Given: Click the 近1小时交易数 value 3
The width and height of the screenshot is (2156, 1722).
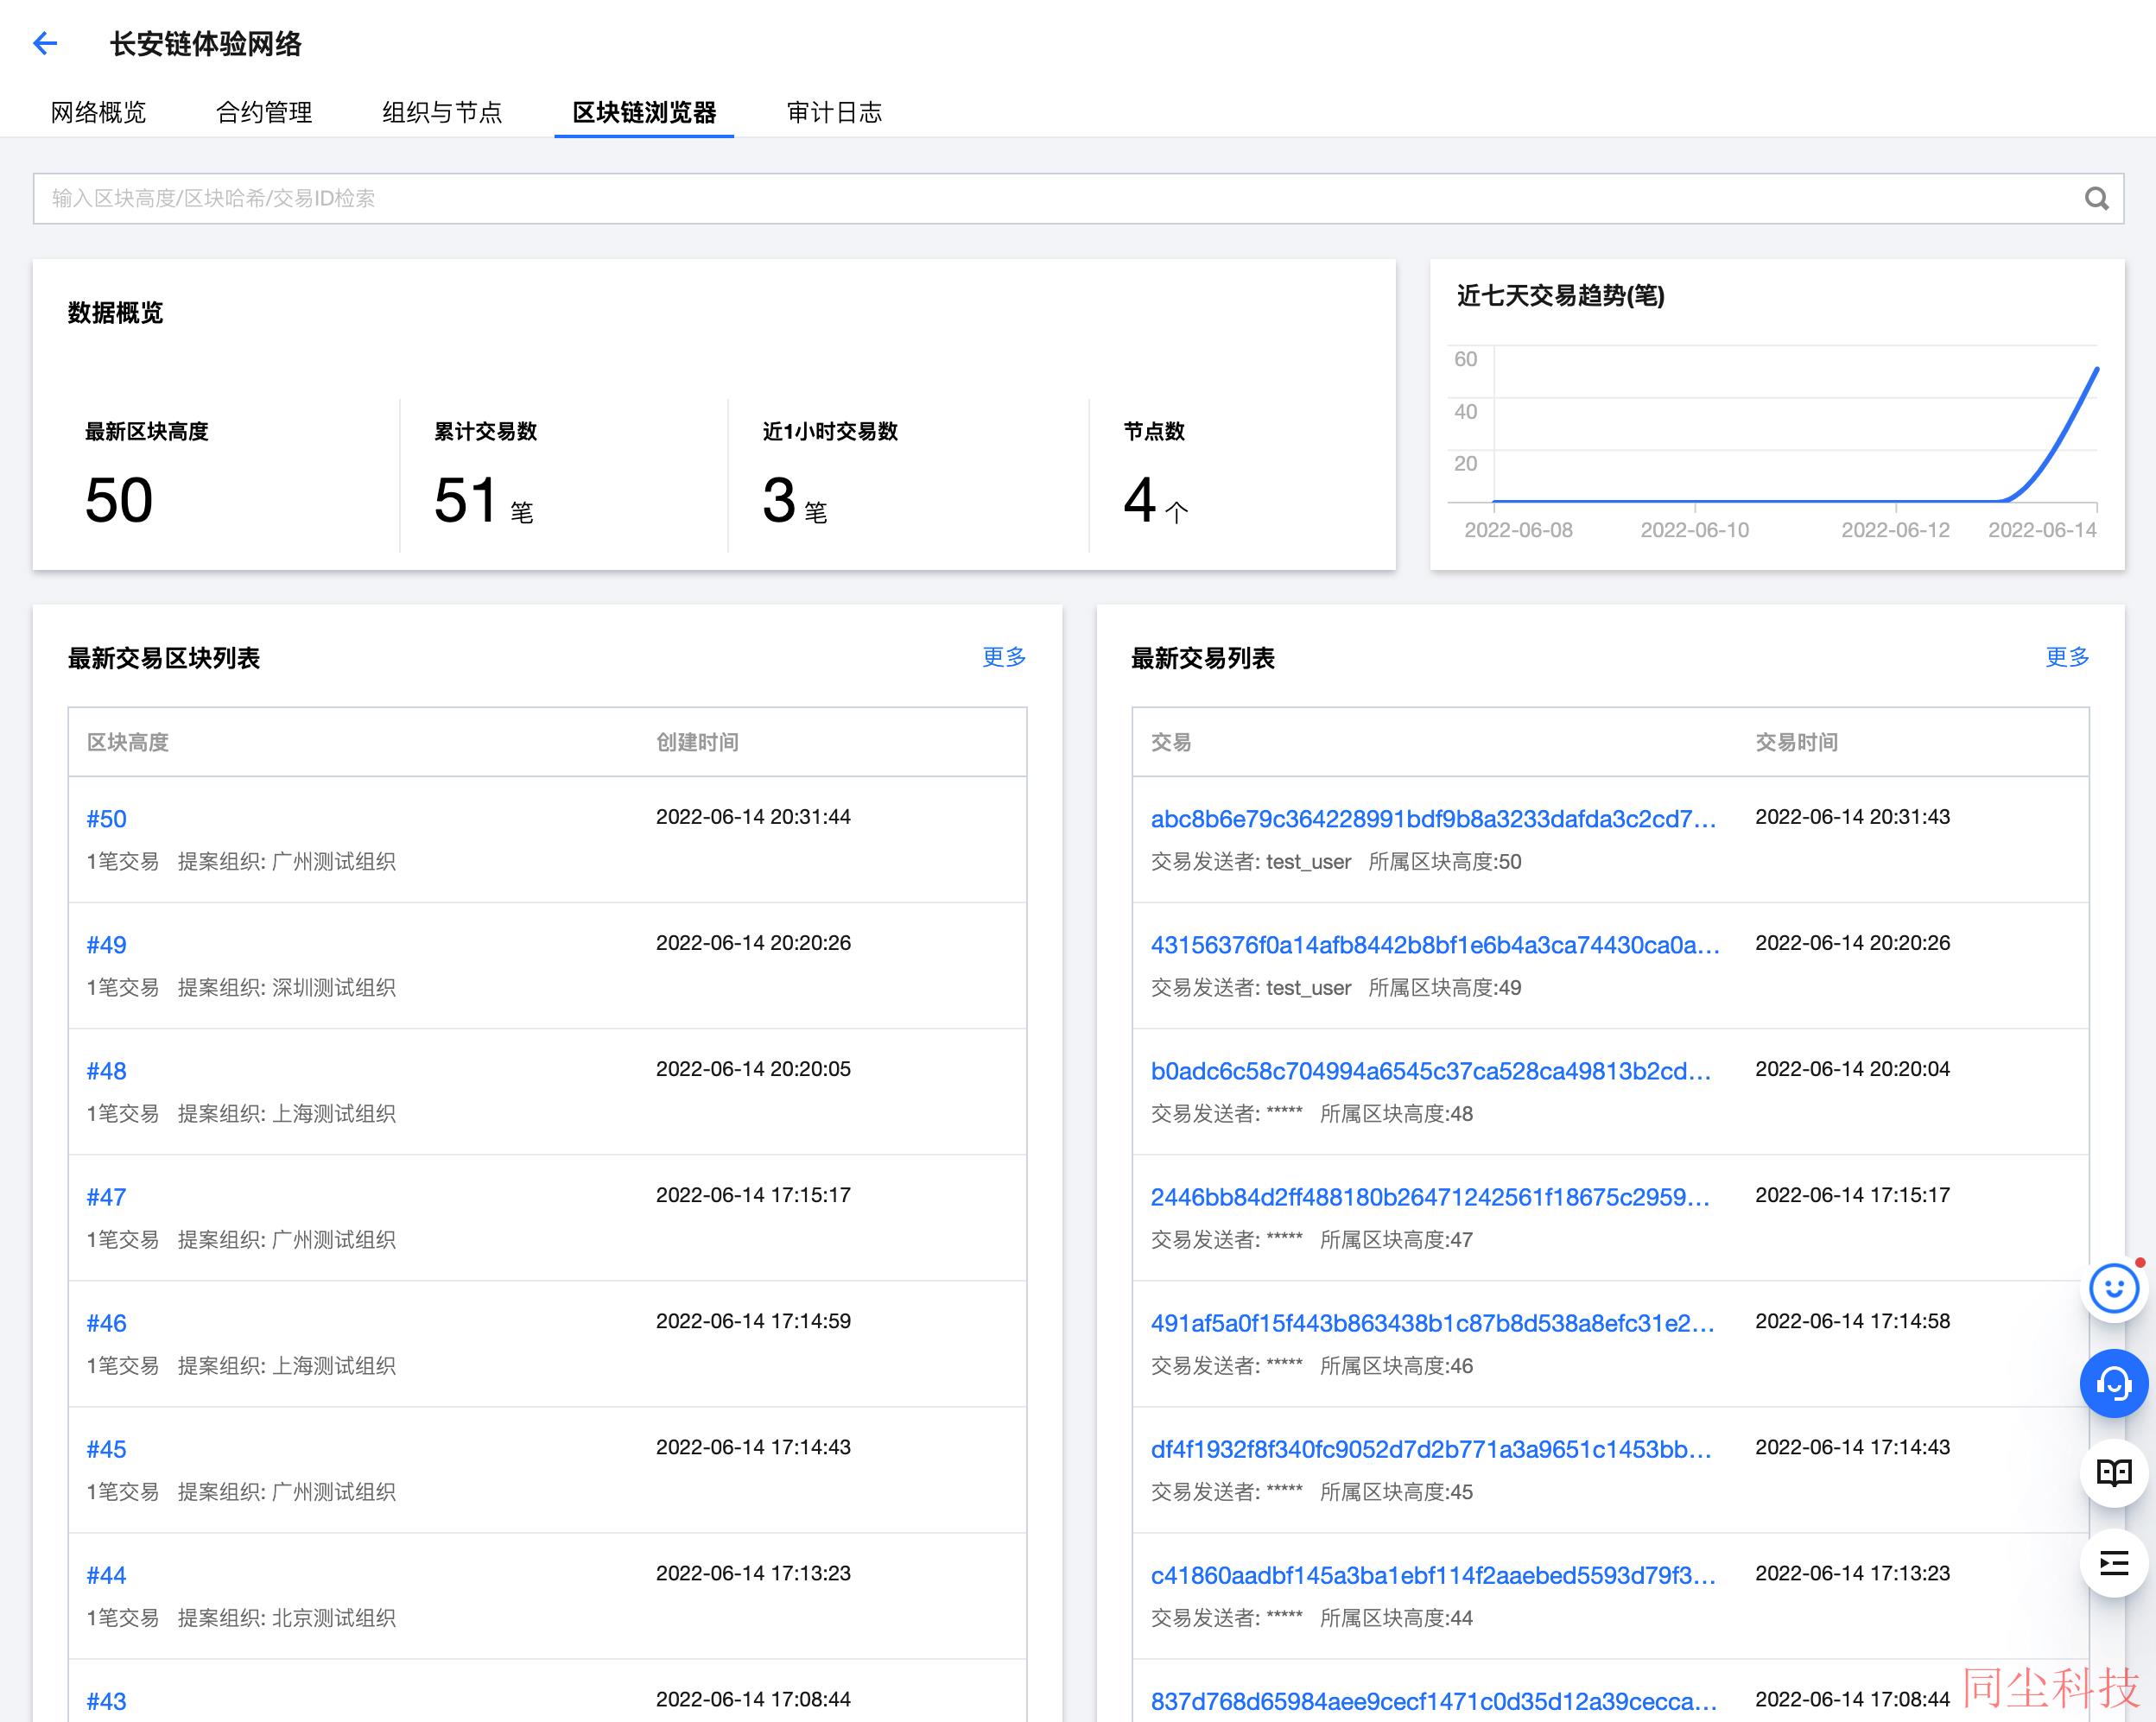Looking at the screenshot, I should [x=779, y=500].
